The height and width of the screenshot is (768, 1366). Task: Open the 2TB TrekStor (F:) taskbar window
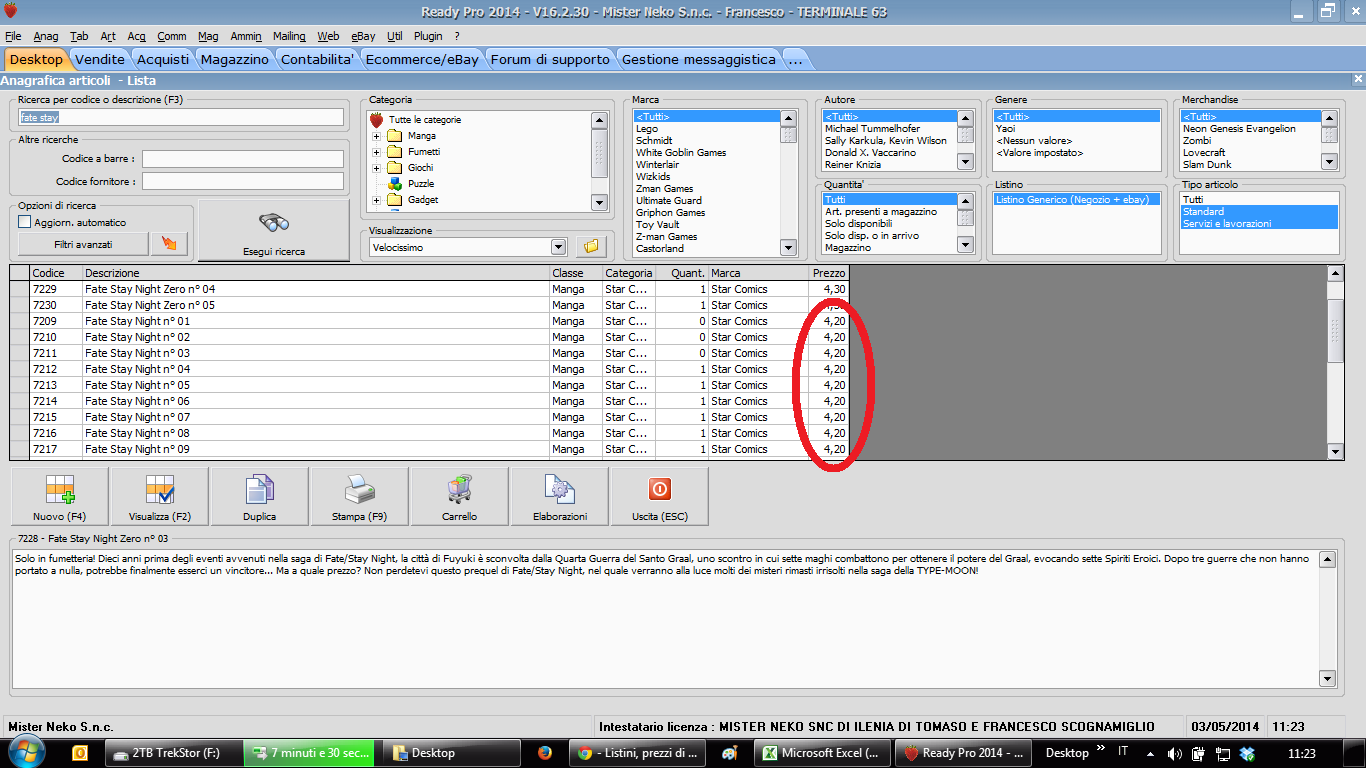[172, 753]
